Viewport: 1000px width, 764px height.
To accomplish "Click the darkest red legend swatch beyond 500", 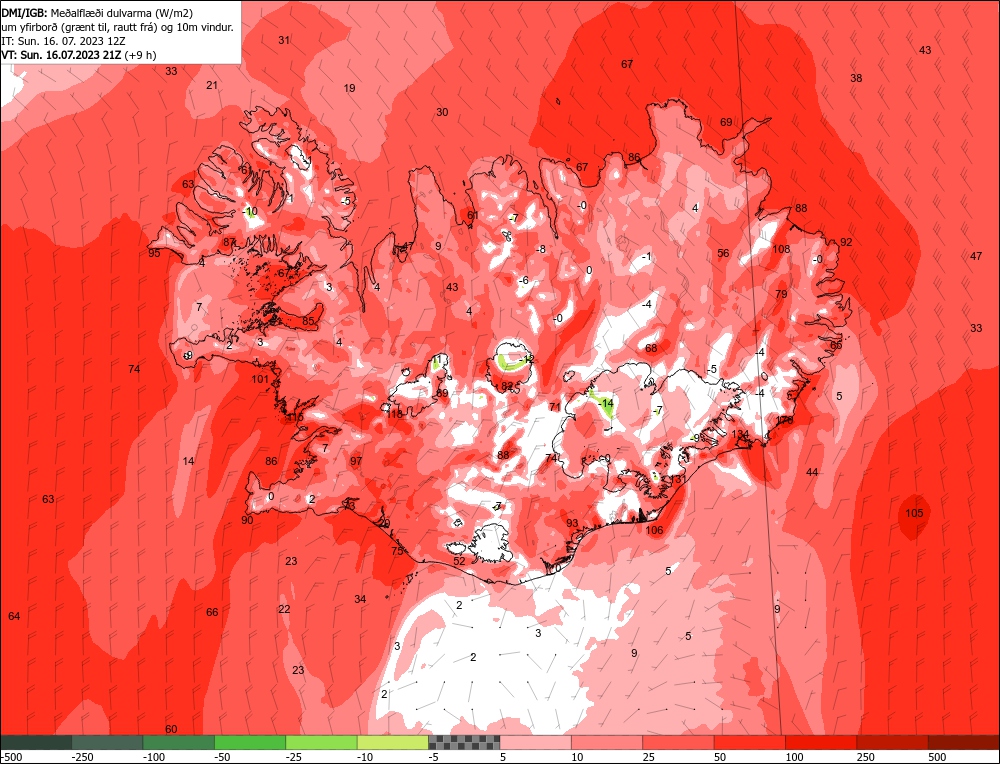I will [x=964, y=742].
